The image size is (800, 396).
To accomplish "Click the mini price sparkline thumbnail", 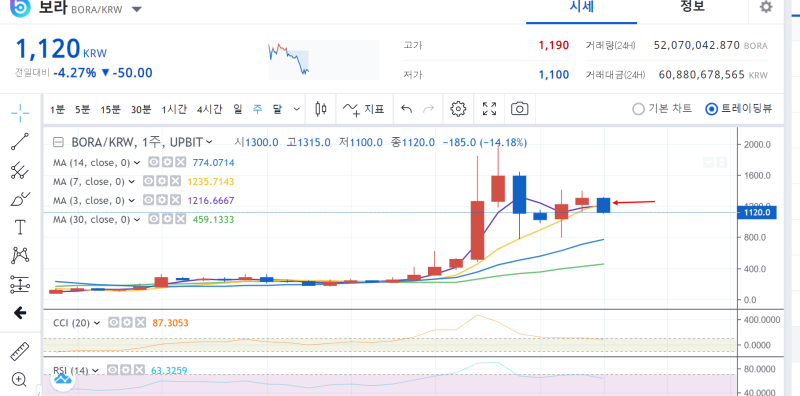I will point(323,60).
